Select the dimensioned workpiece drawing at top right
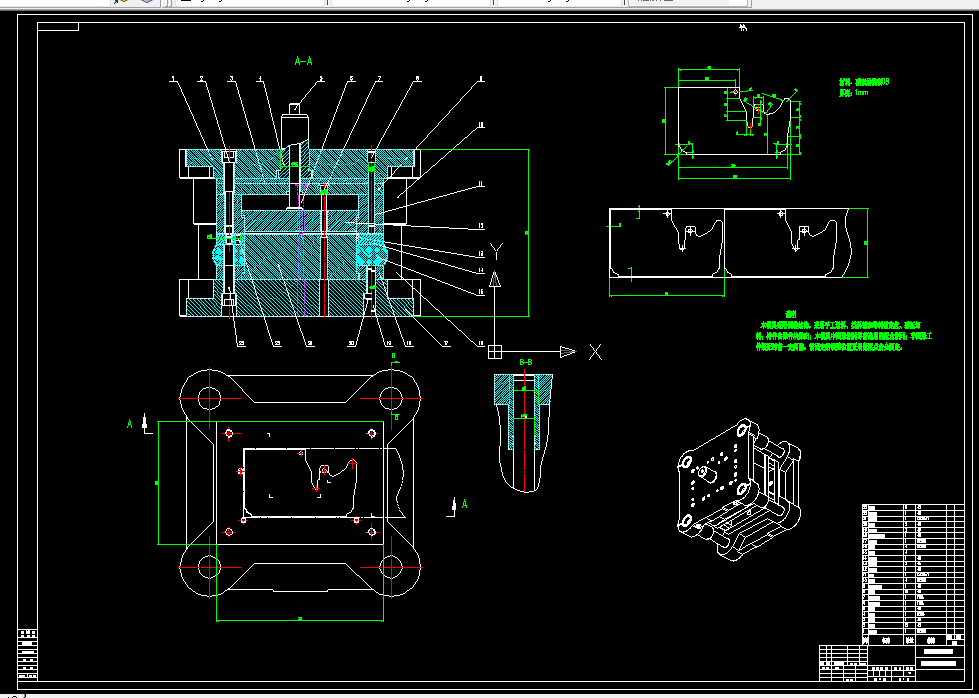 pyautogui.click(x=734, y=122)
